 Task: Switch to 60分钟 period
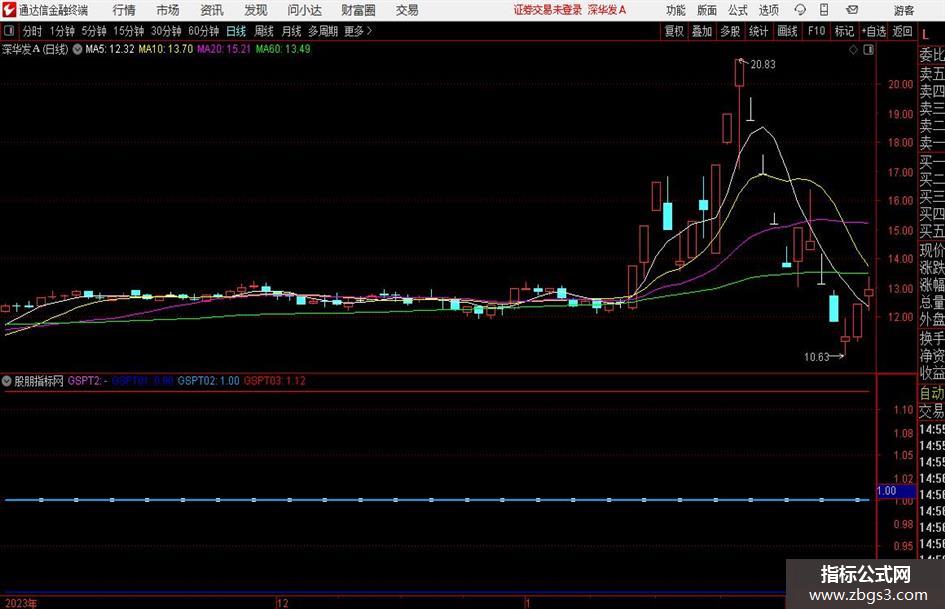click(203, 31)
